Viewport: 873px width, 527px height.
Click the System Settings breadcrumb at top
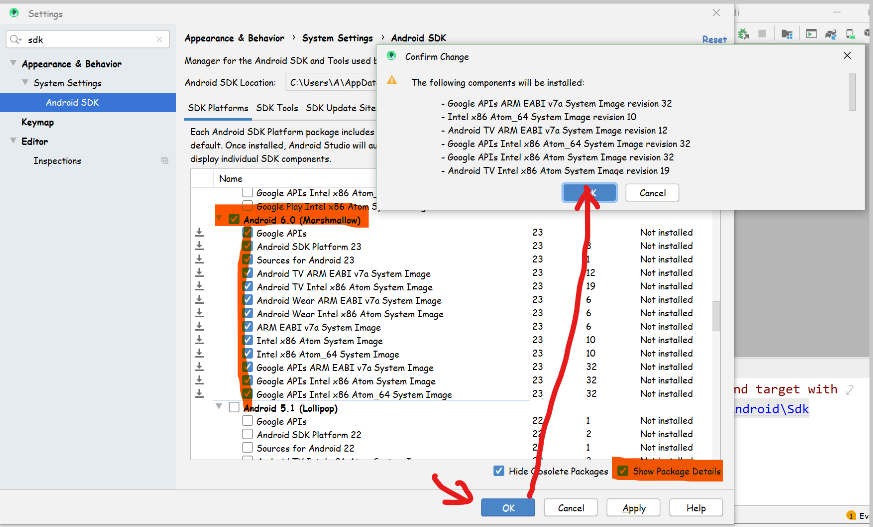point(337,38)
